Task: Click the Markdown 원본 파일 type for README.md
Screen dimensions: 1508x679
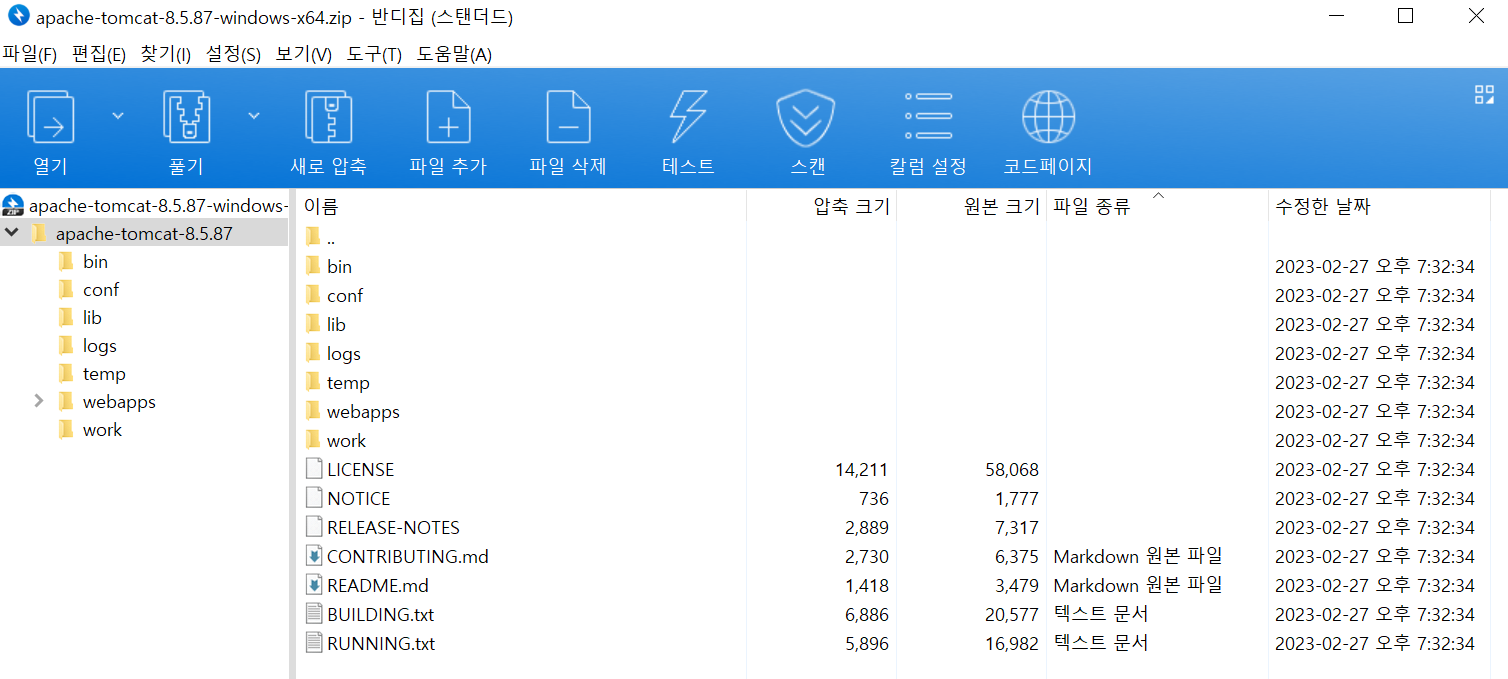Action: (x=1138, y=585)
